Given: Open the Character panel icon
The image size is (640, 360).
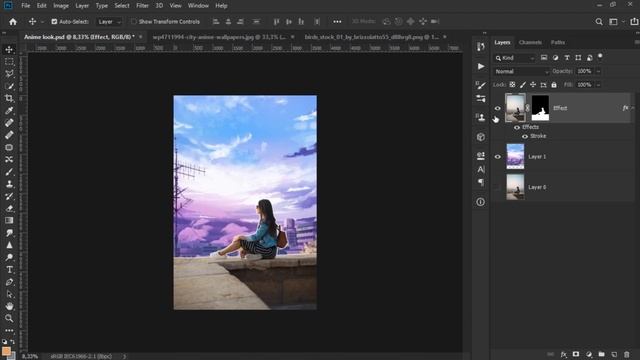Looking at the screenshot, I should pos(481,169).
